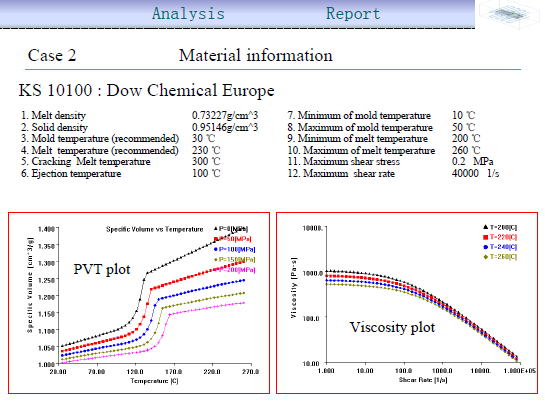Screen dimensions: 545x405
Task: Click the 'Report' header word
Action: click(x=353, y=14)
